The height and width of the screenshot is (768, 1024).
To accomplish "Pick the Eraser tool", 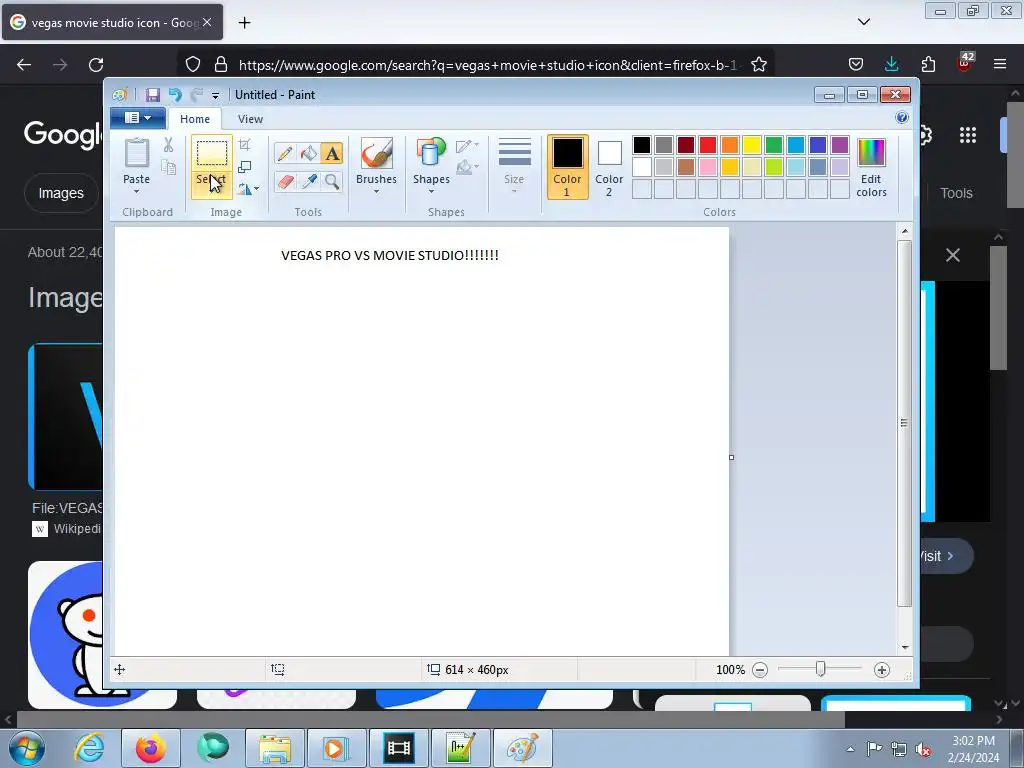I will 285,181.
